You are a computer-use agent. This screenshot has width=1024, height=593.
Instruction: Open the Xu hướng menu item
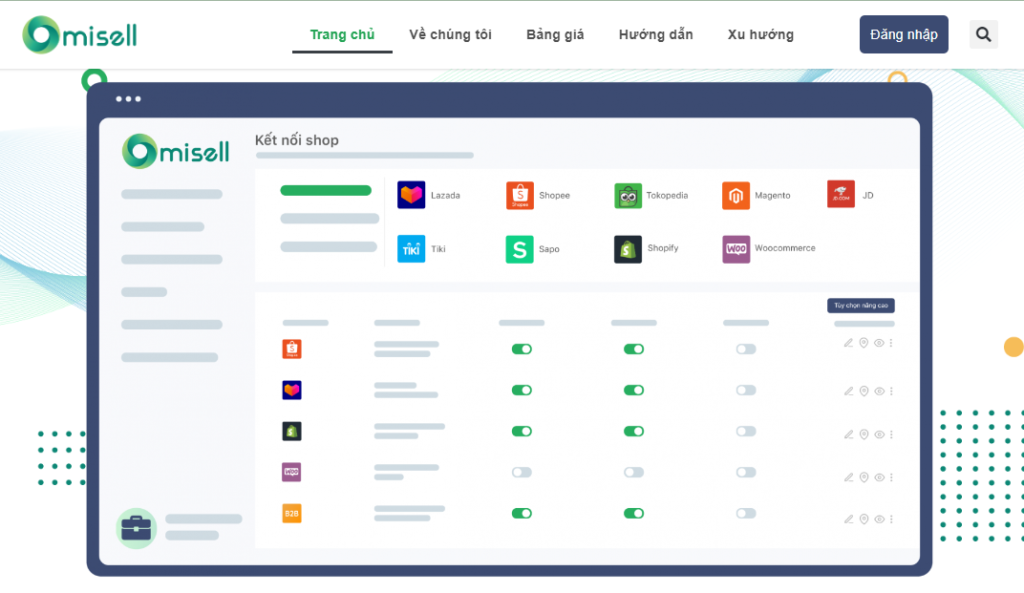pyautogui.click(x=761, y=35)
